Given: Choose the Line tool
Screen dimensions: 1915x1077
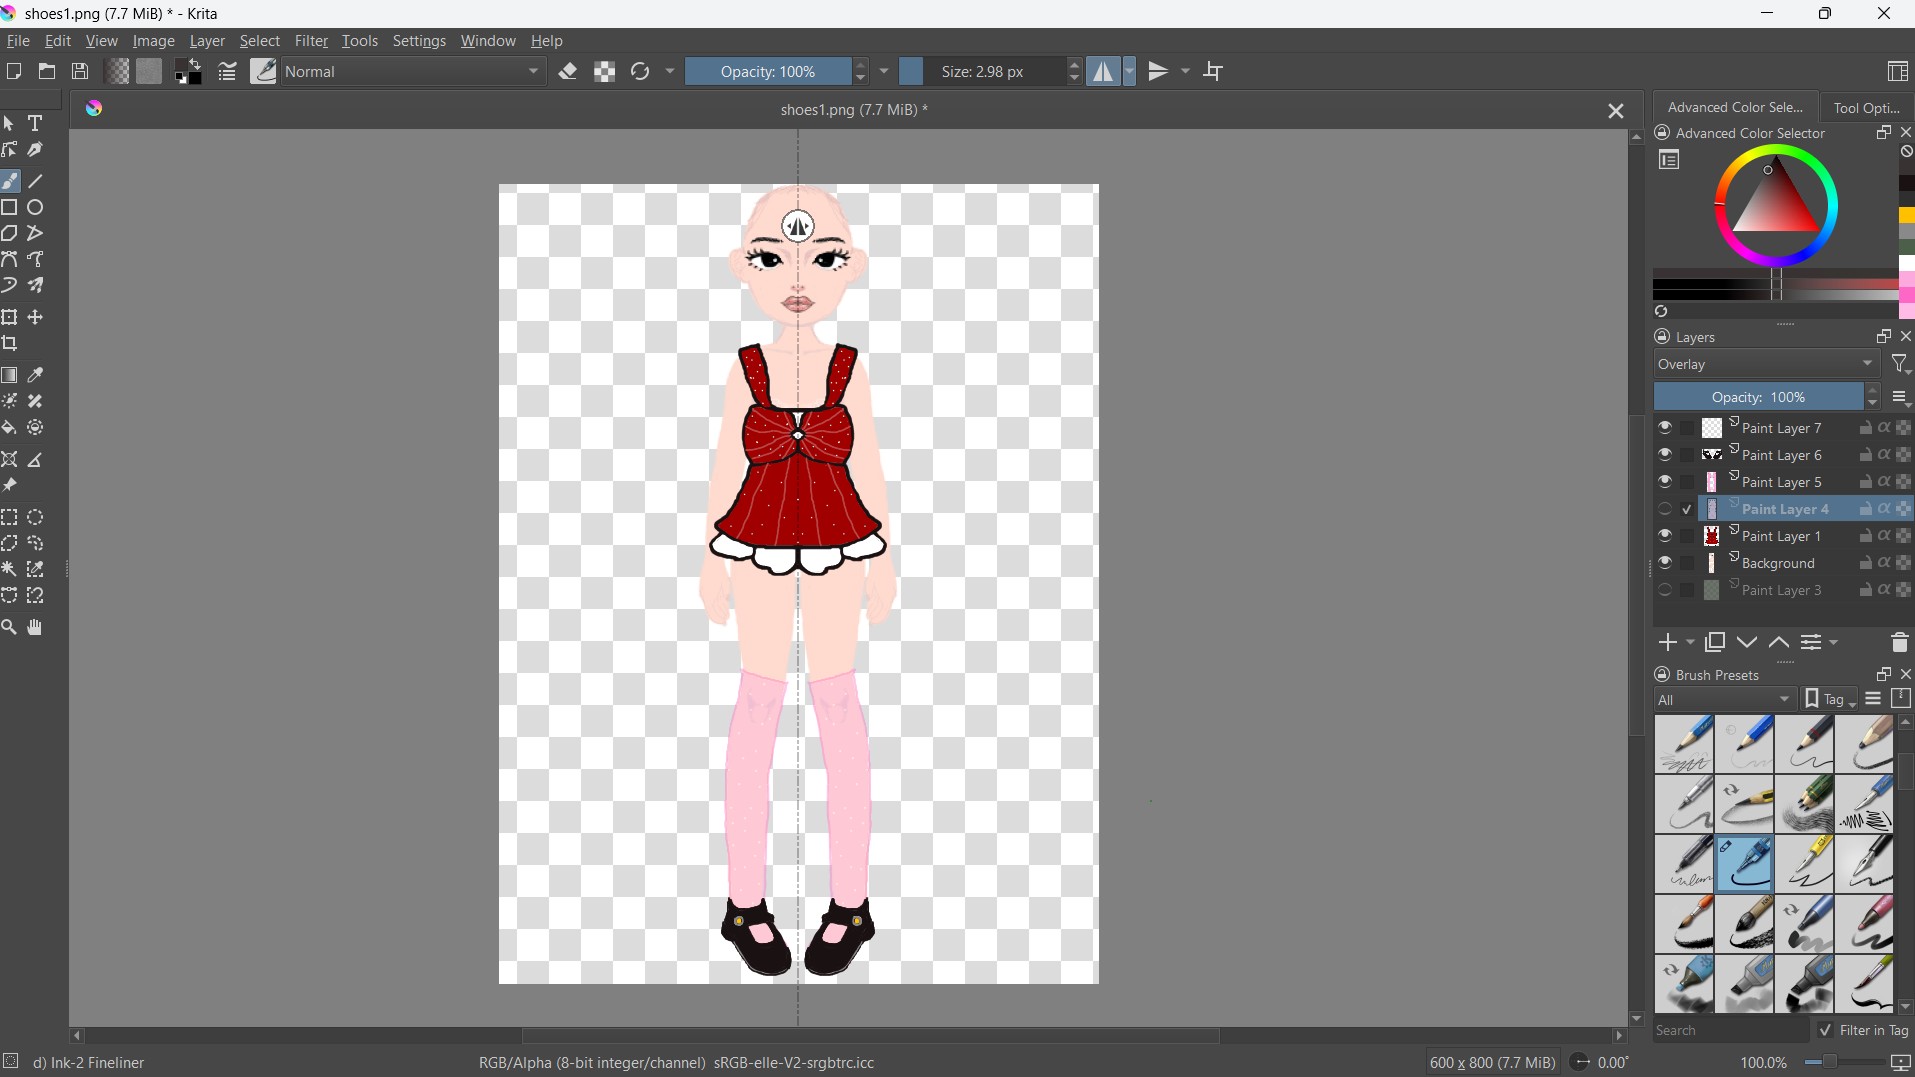Looking at the screenshot, I should [35, 181].
